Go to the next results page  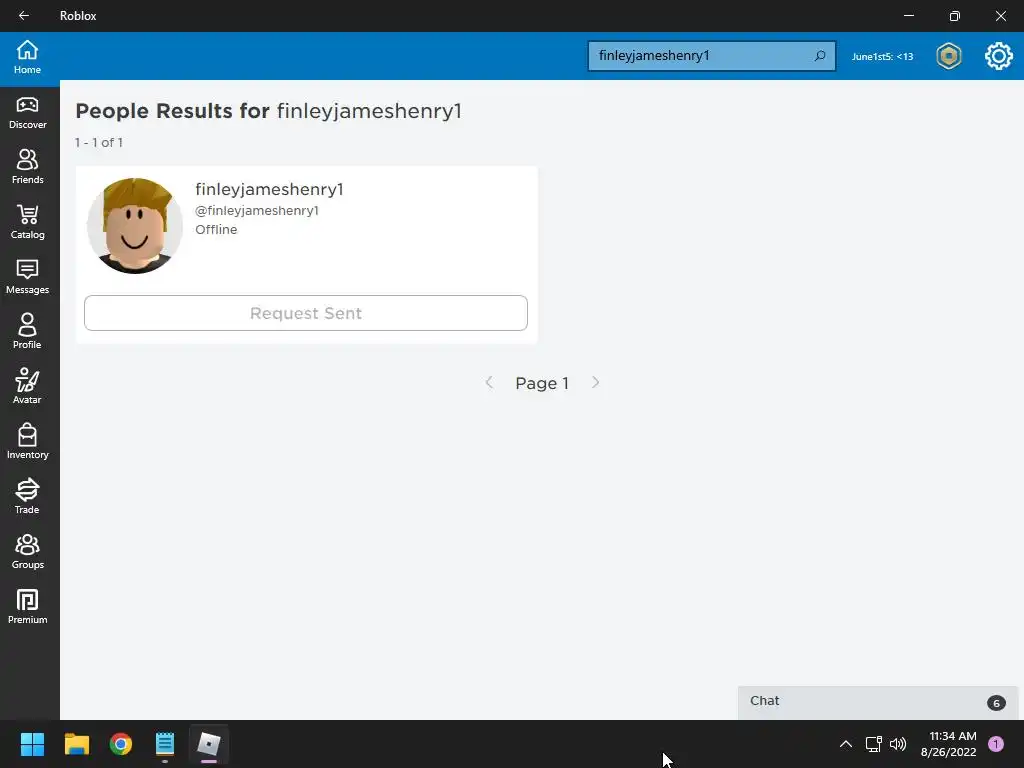coord(595,383)
